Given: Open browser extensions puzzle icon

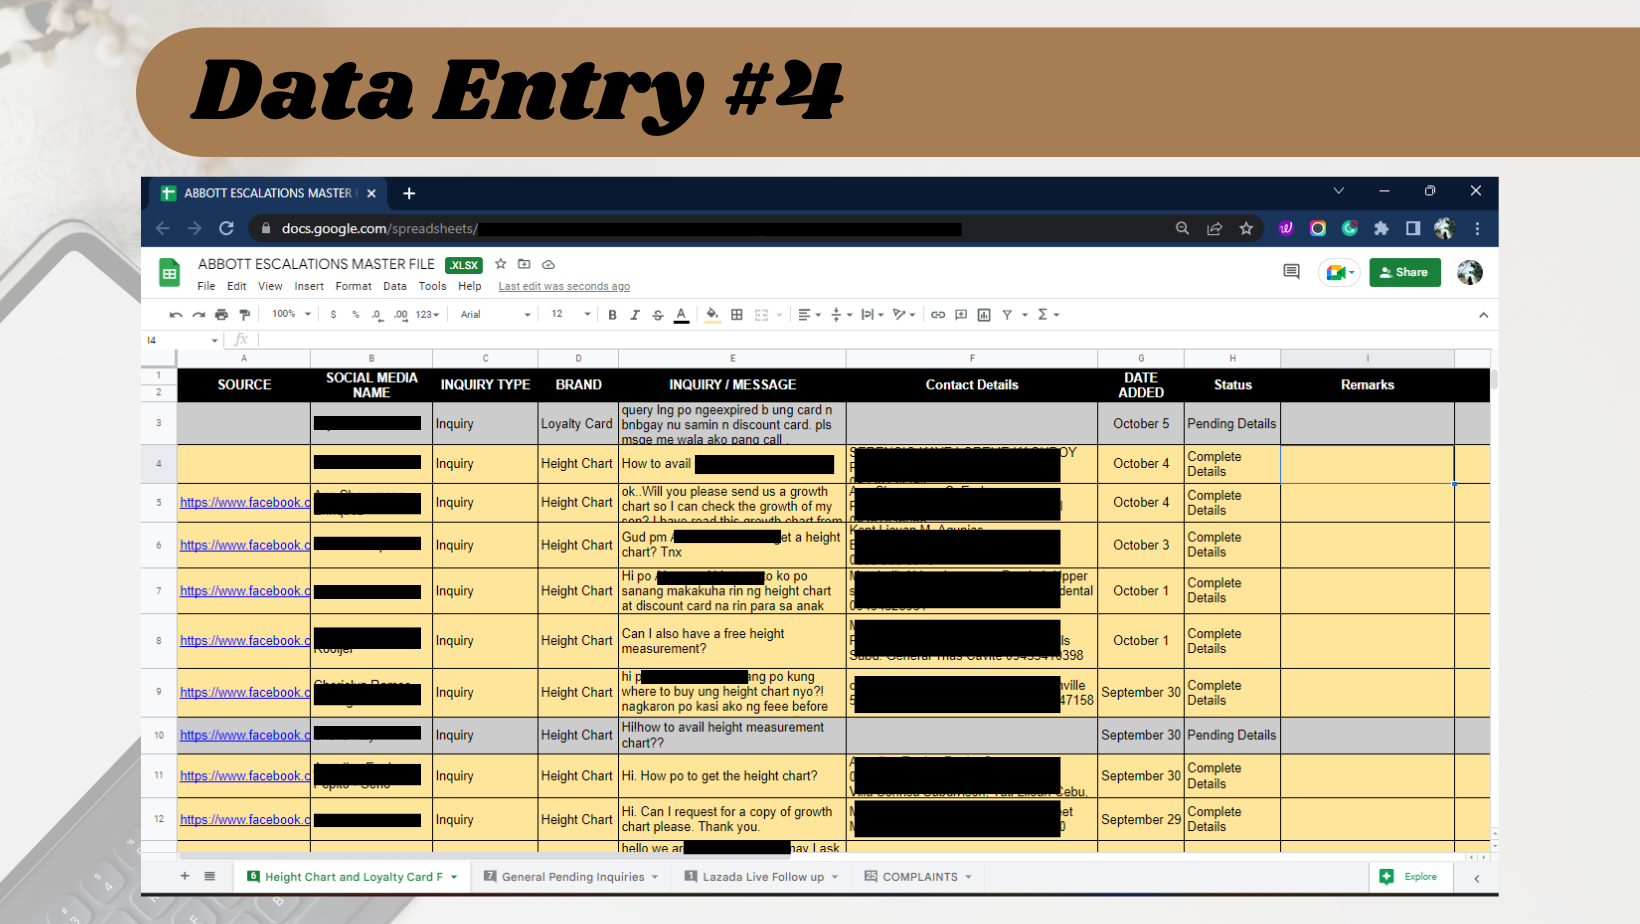Looking at the screenshot, I should click(1381, 229).
